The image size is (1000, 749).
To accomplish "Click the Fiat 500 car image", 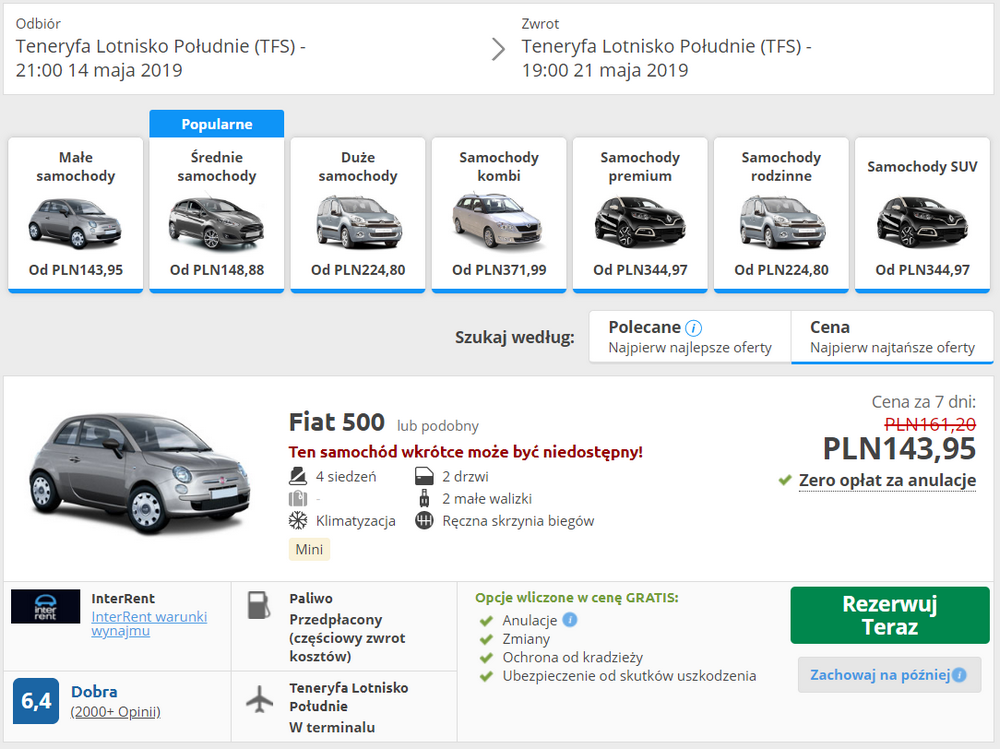I will 140,473.
